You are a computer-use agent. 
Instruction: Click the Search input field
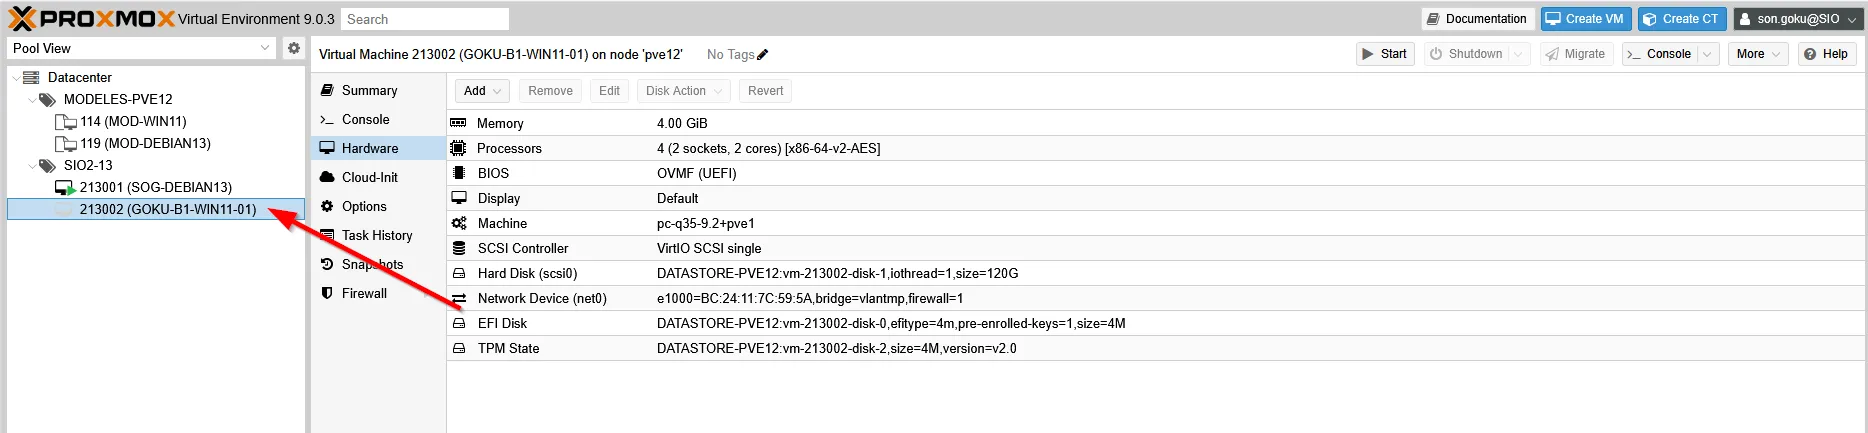coord(424,19)
